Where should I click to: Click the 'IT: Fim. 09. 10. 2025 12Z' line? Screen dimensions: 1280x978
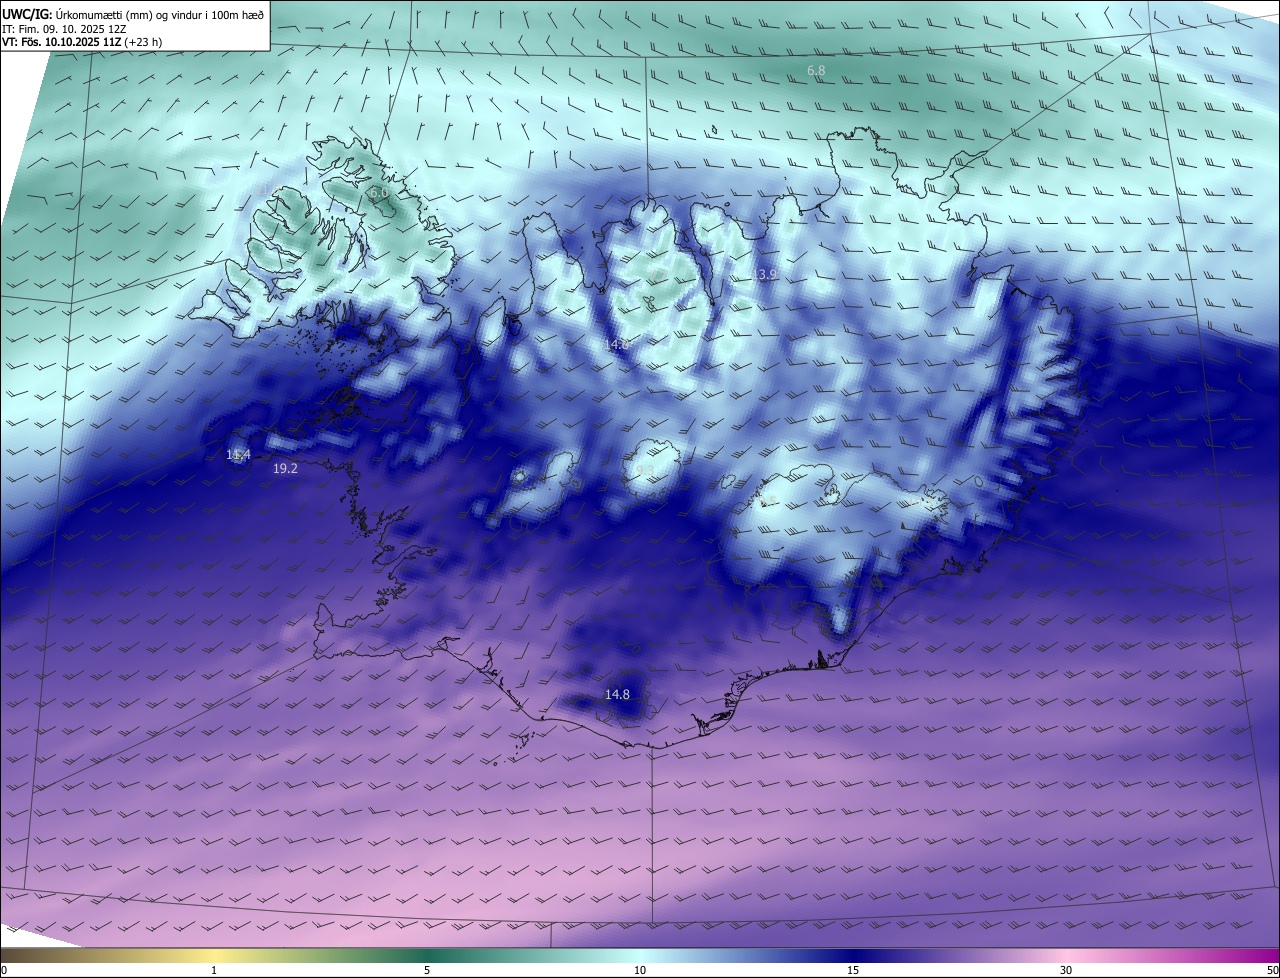pyautogui.click(x=64, y=29)
